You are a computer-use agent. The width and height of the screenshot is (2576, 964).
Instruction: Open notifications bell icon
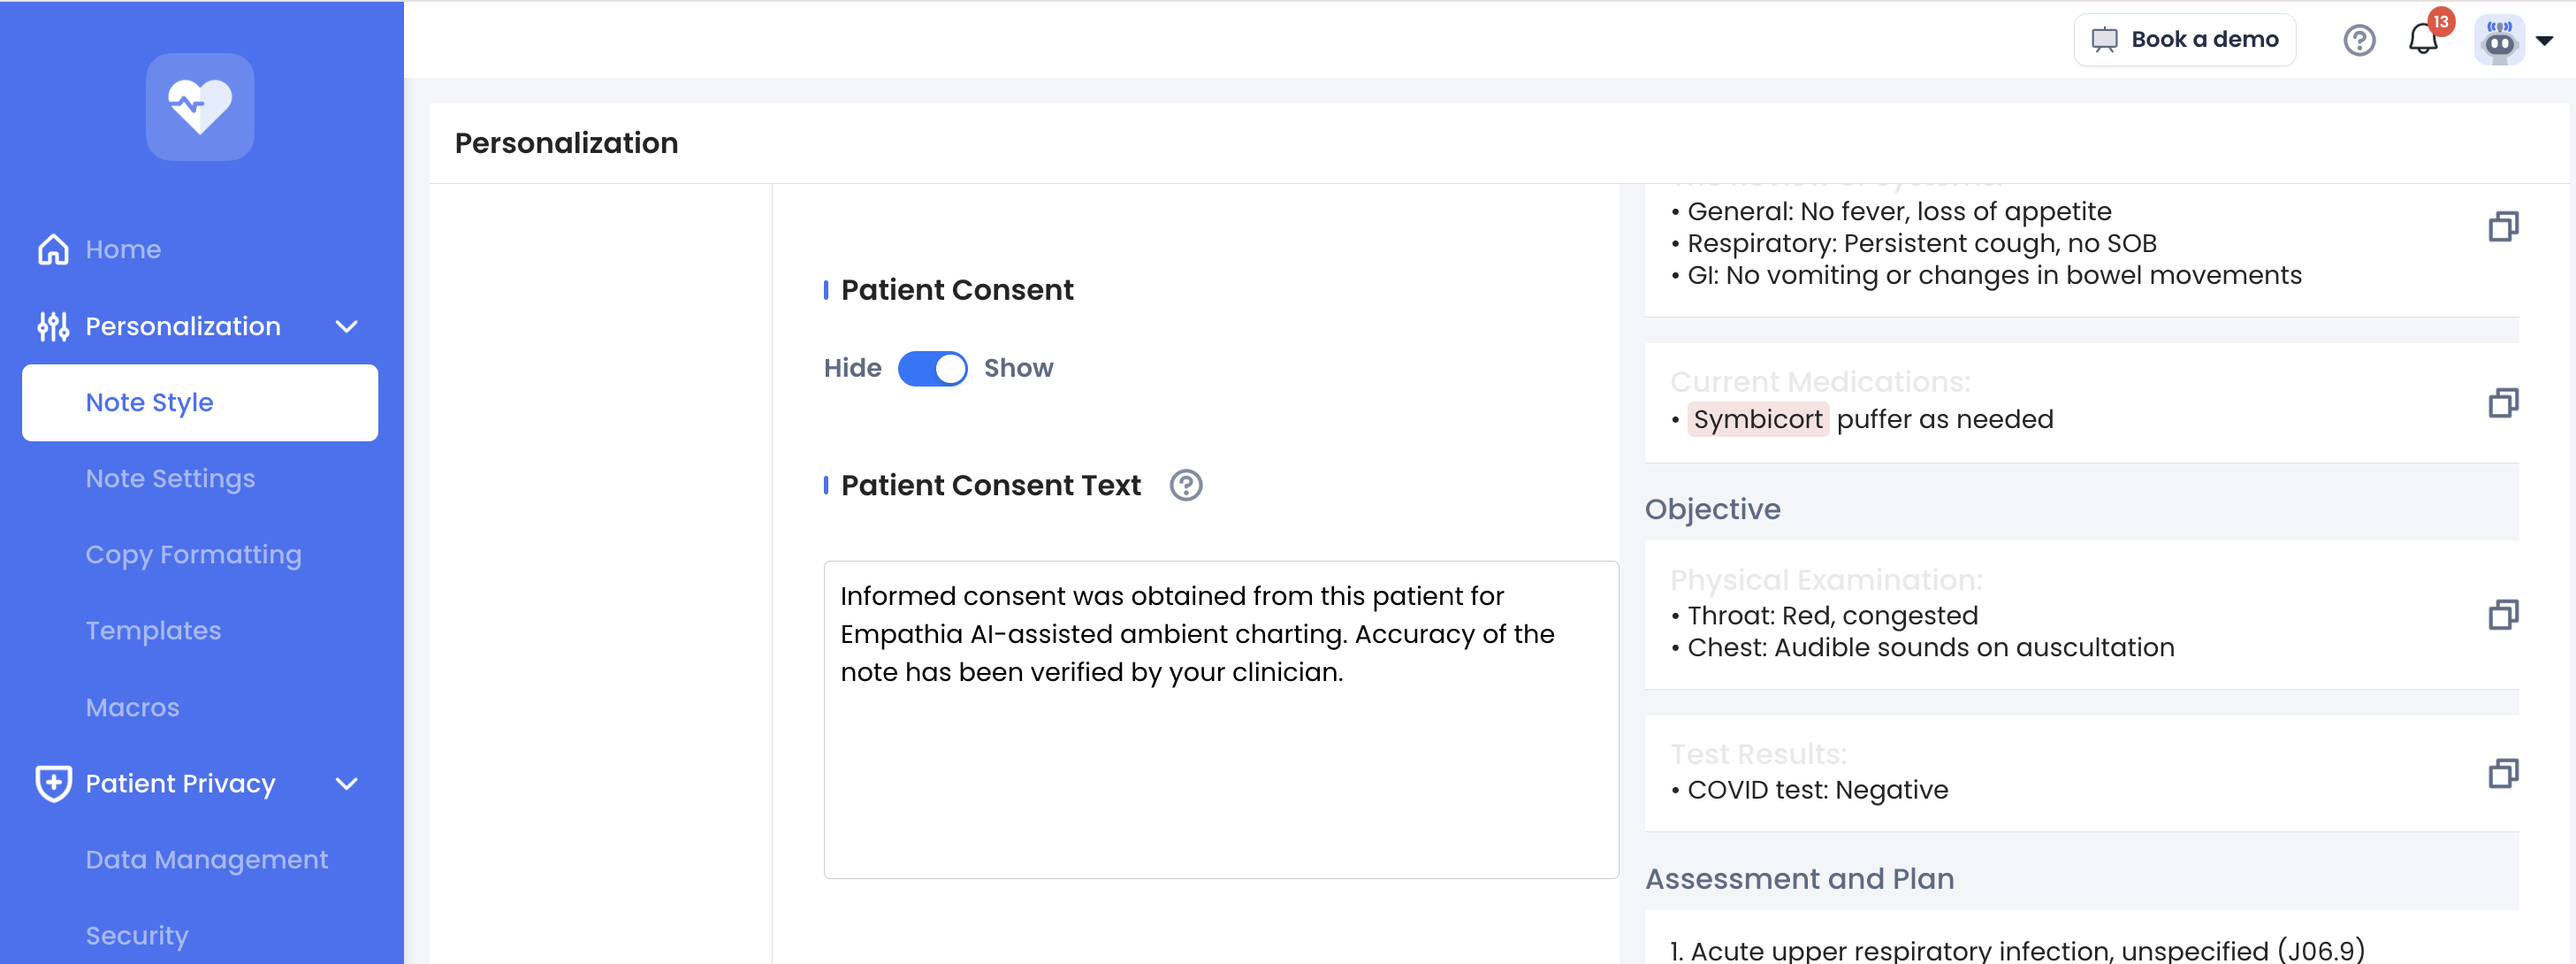click(x=2422, y=40)
